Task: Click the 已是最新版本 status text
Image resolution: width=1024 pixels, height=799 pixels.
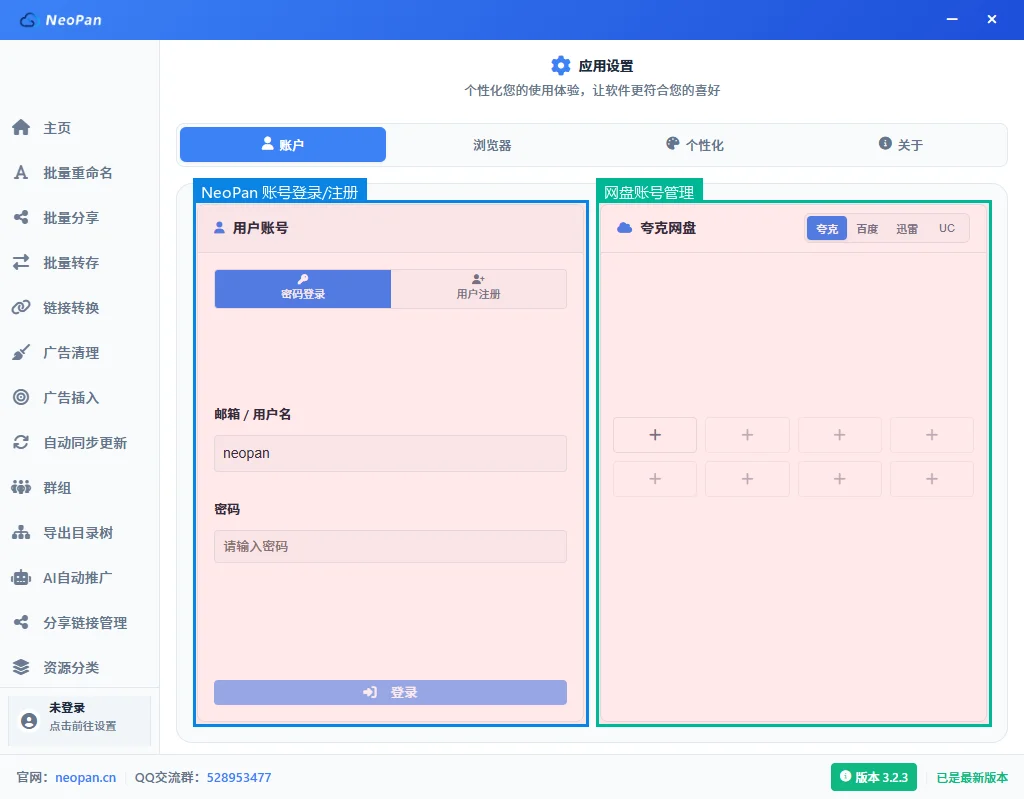Action: tap(972, 777)
